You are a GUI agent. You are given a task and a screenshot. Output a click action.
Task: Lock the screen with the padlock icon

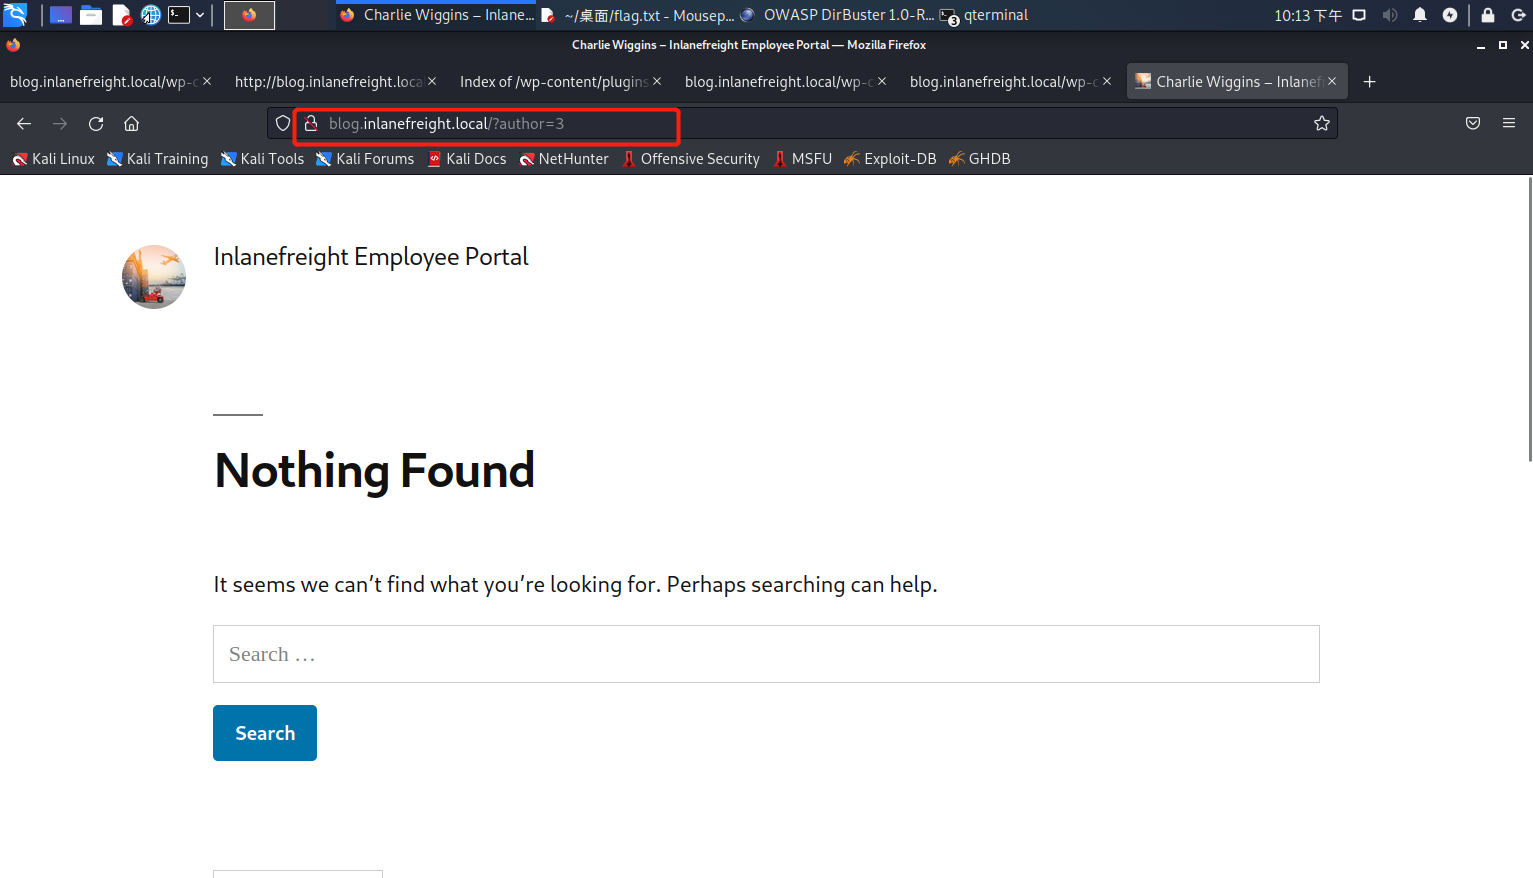pyautogui.click(x=1488, y=15)
